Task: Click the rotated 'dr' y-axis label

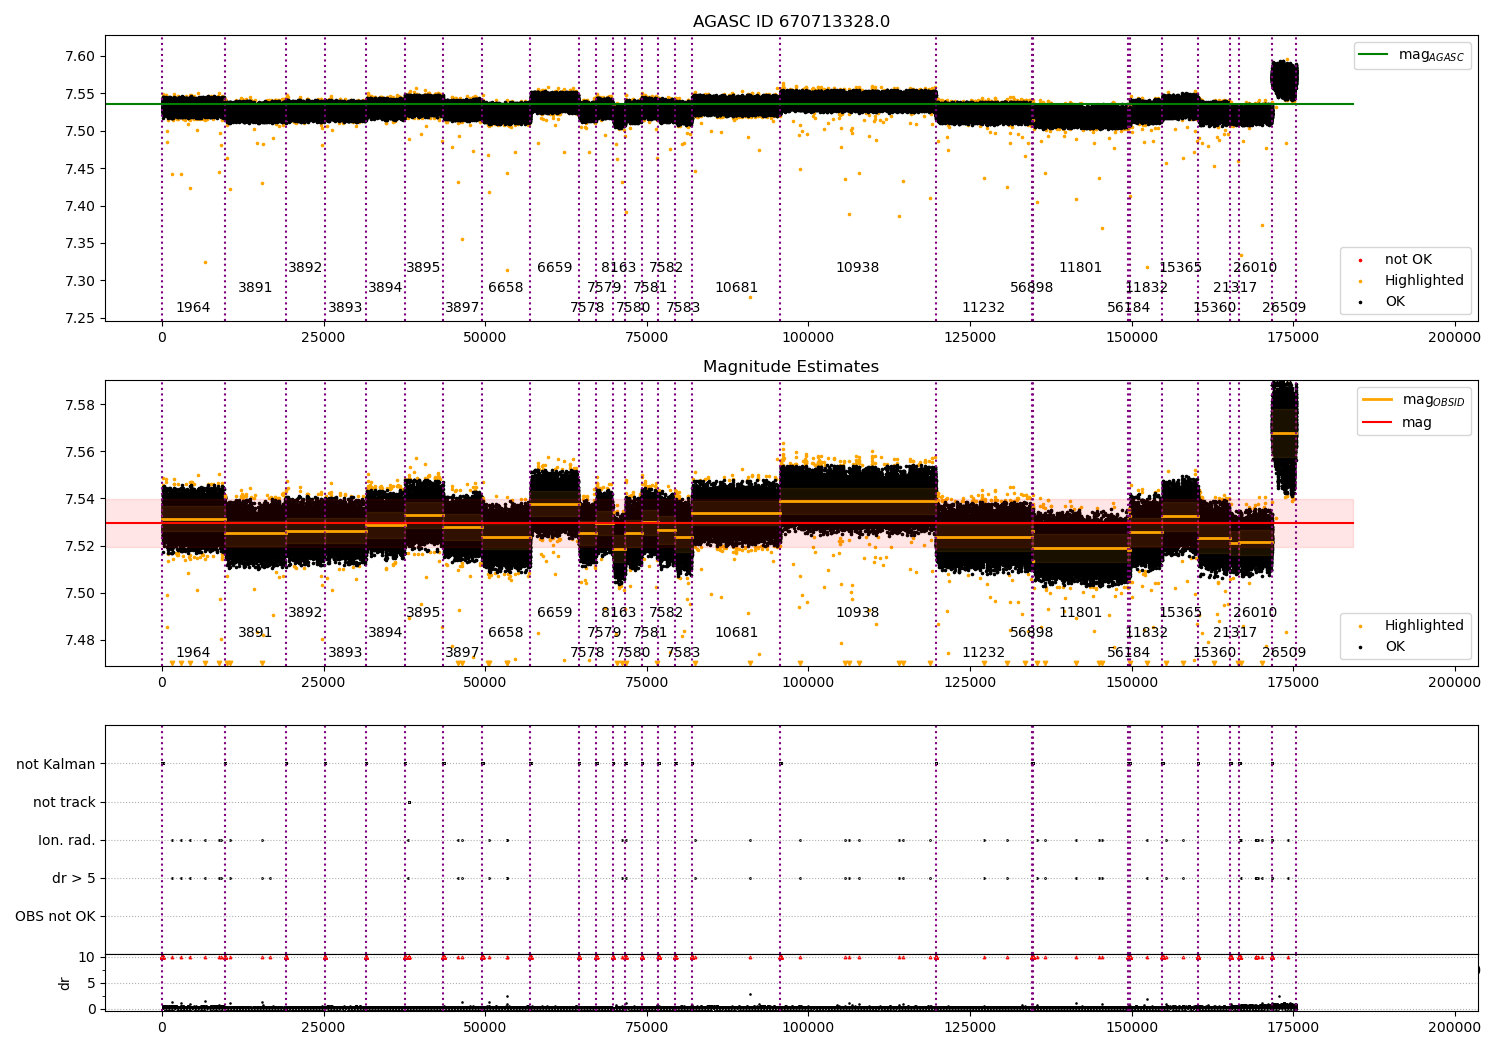Action: coord(65,983)
